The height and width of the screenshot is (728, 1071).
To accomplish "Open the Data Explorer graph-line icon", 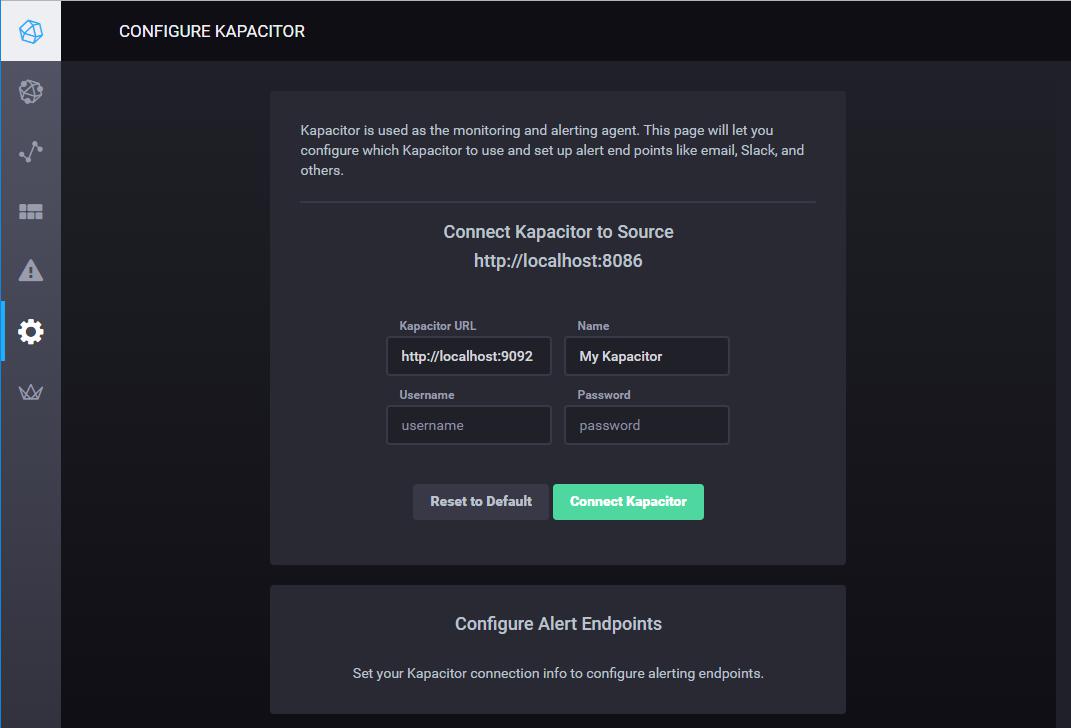I will pyautogui.click(x=31, y=152).
